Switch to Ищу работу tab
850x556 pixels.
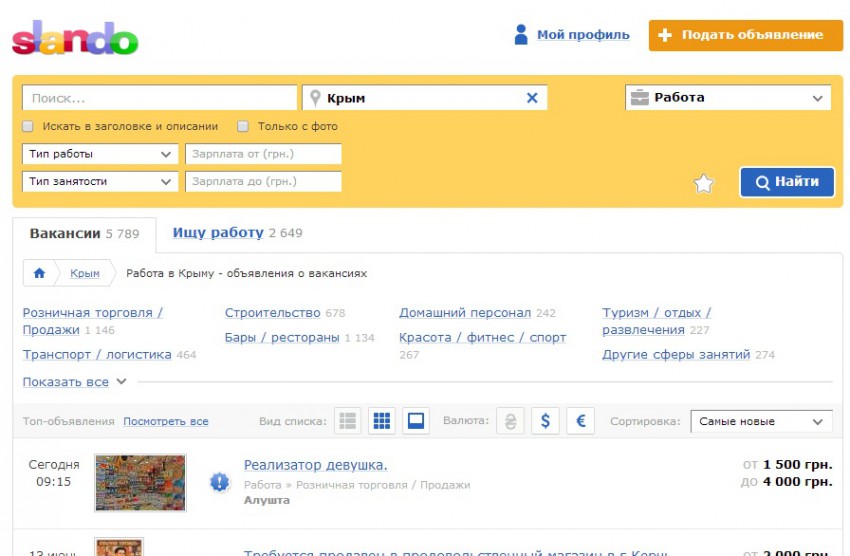point(218,233)
